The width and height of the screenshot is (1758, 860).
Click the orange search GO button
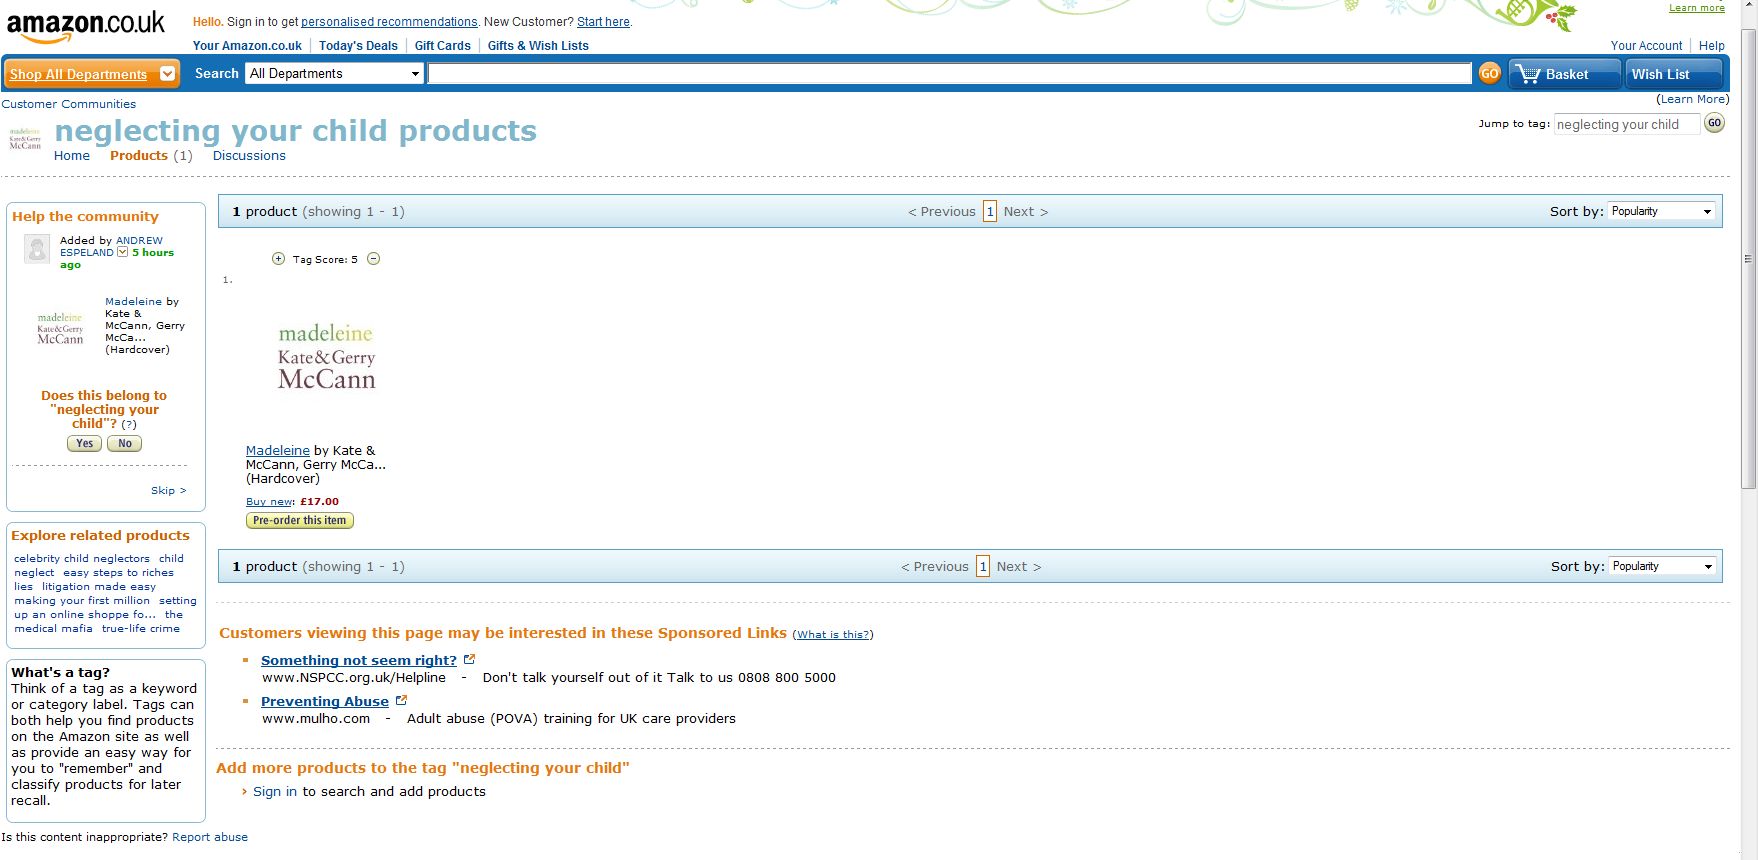1489,73
